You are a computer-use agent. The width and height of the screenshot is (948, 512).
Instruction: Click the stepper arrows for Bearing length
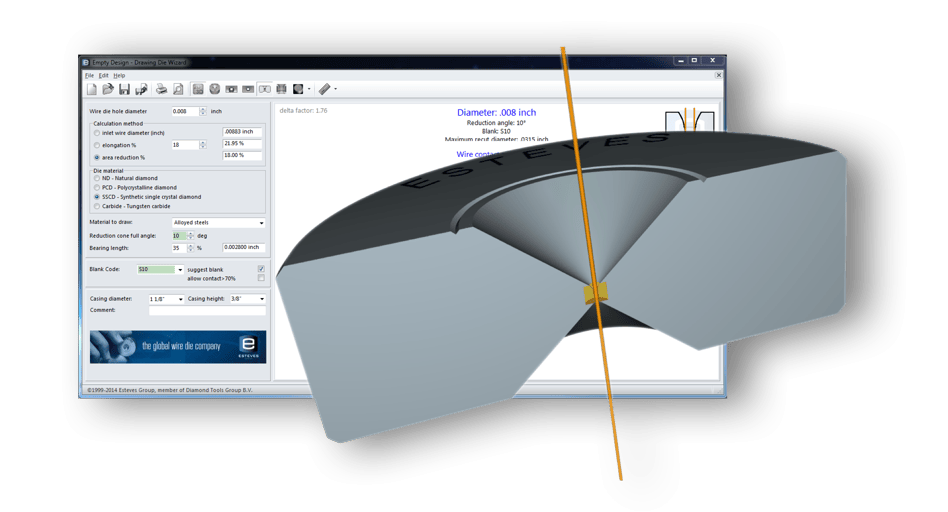click(x=191, y=248)
